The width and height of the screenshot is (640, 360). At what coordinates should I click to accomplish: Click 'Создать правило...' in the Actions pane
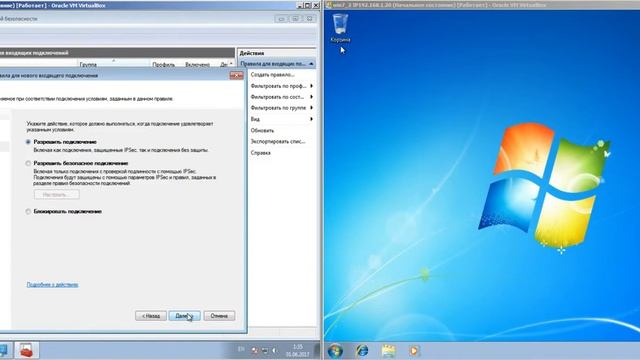[272, 75]
